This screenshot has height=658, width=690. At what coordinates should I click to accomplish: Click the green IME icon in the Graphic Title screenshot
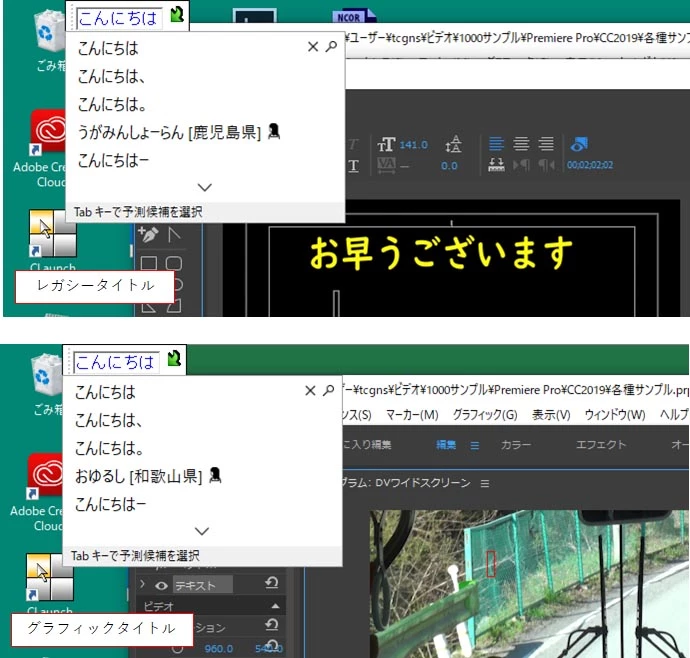(174, 358)
